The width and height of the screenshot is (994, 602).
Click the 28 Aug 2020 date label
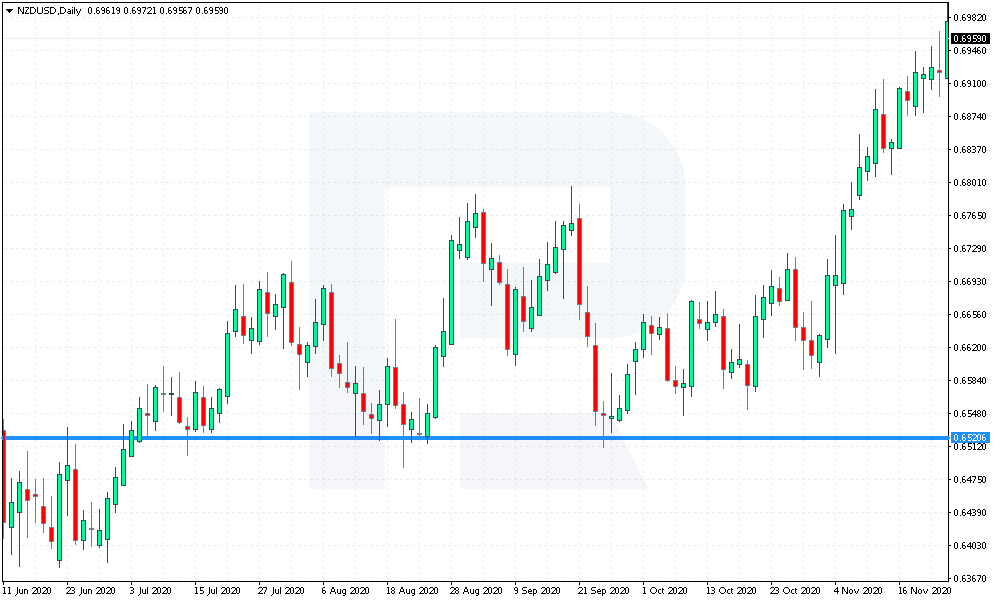pyautogui.click(x=476, y=591)
